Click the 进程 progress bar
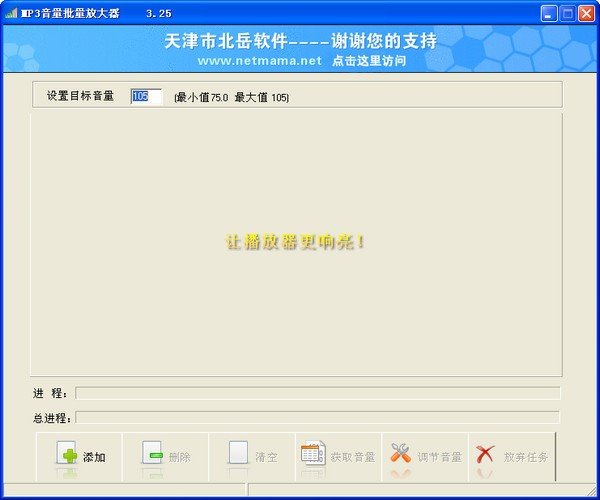This screenshot has width=600, height=500. (318, 393)
